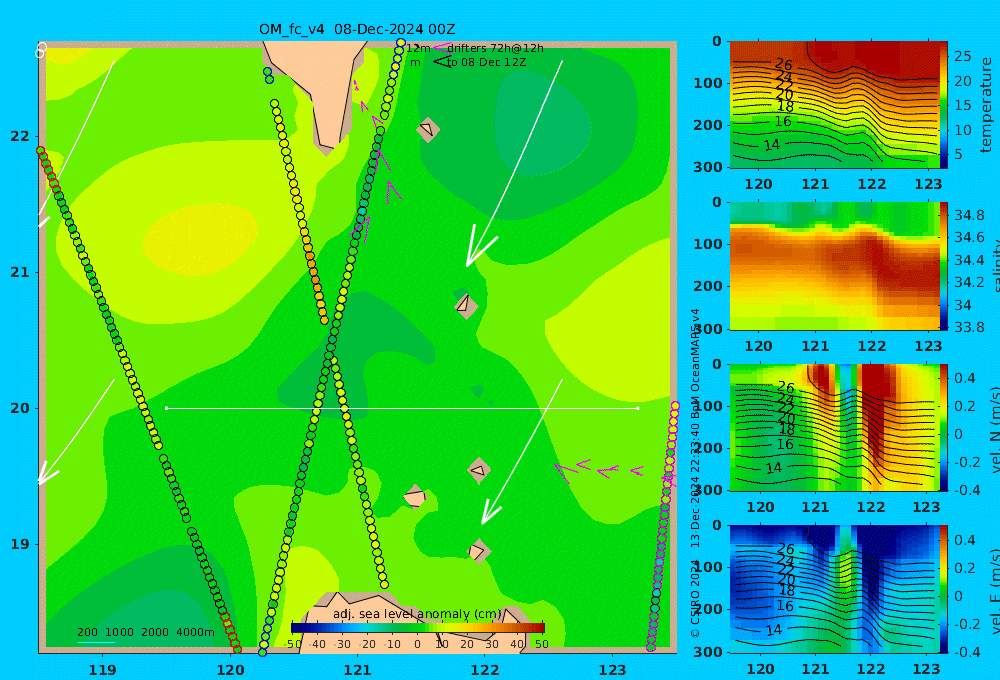Click the small island near 121.45E 19.35N
This screenshot has width=1000, height=680.
[415, 497]
